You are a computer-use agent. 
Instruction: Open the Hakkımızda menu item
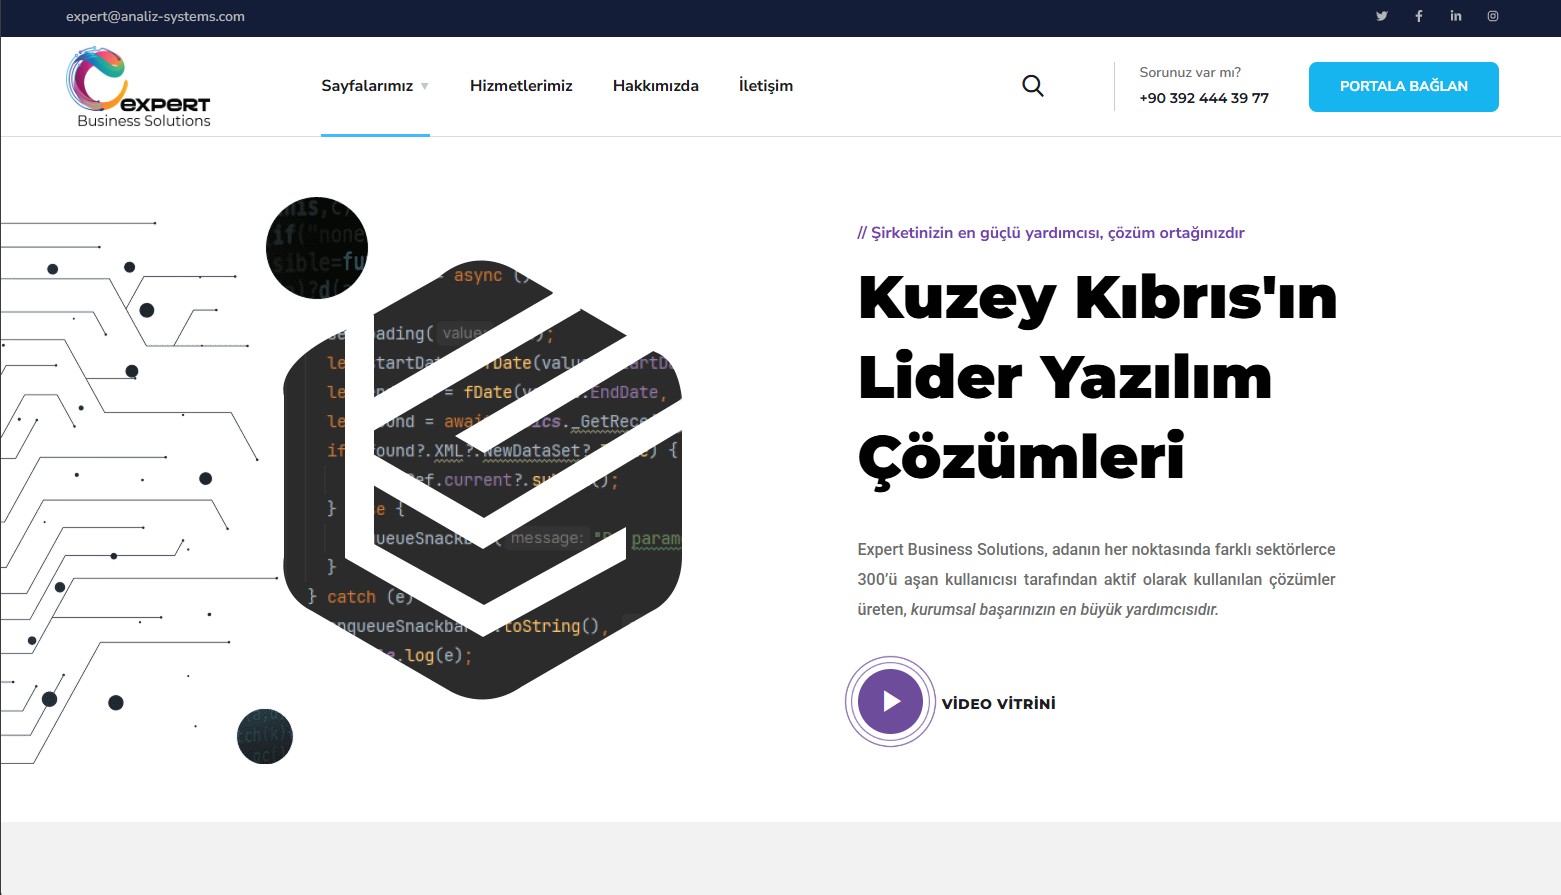click(x=655, y=86)
